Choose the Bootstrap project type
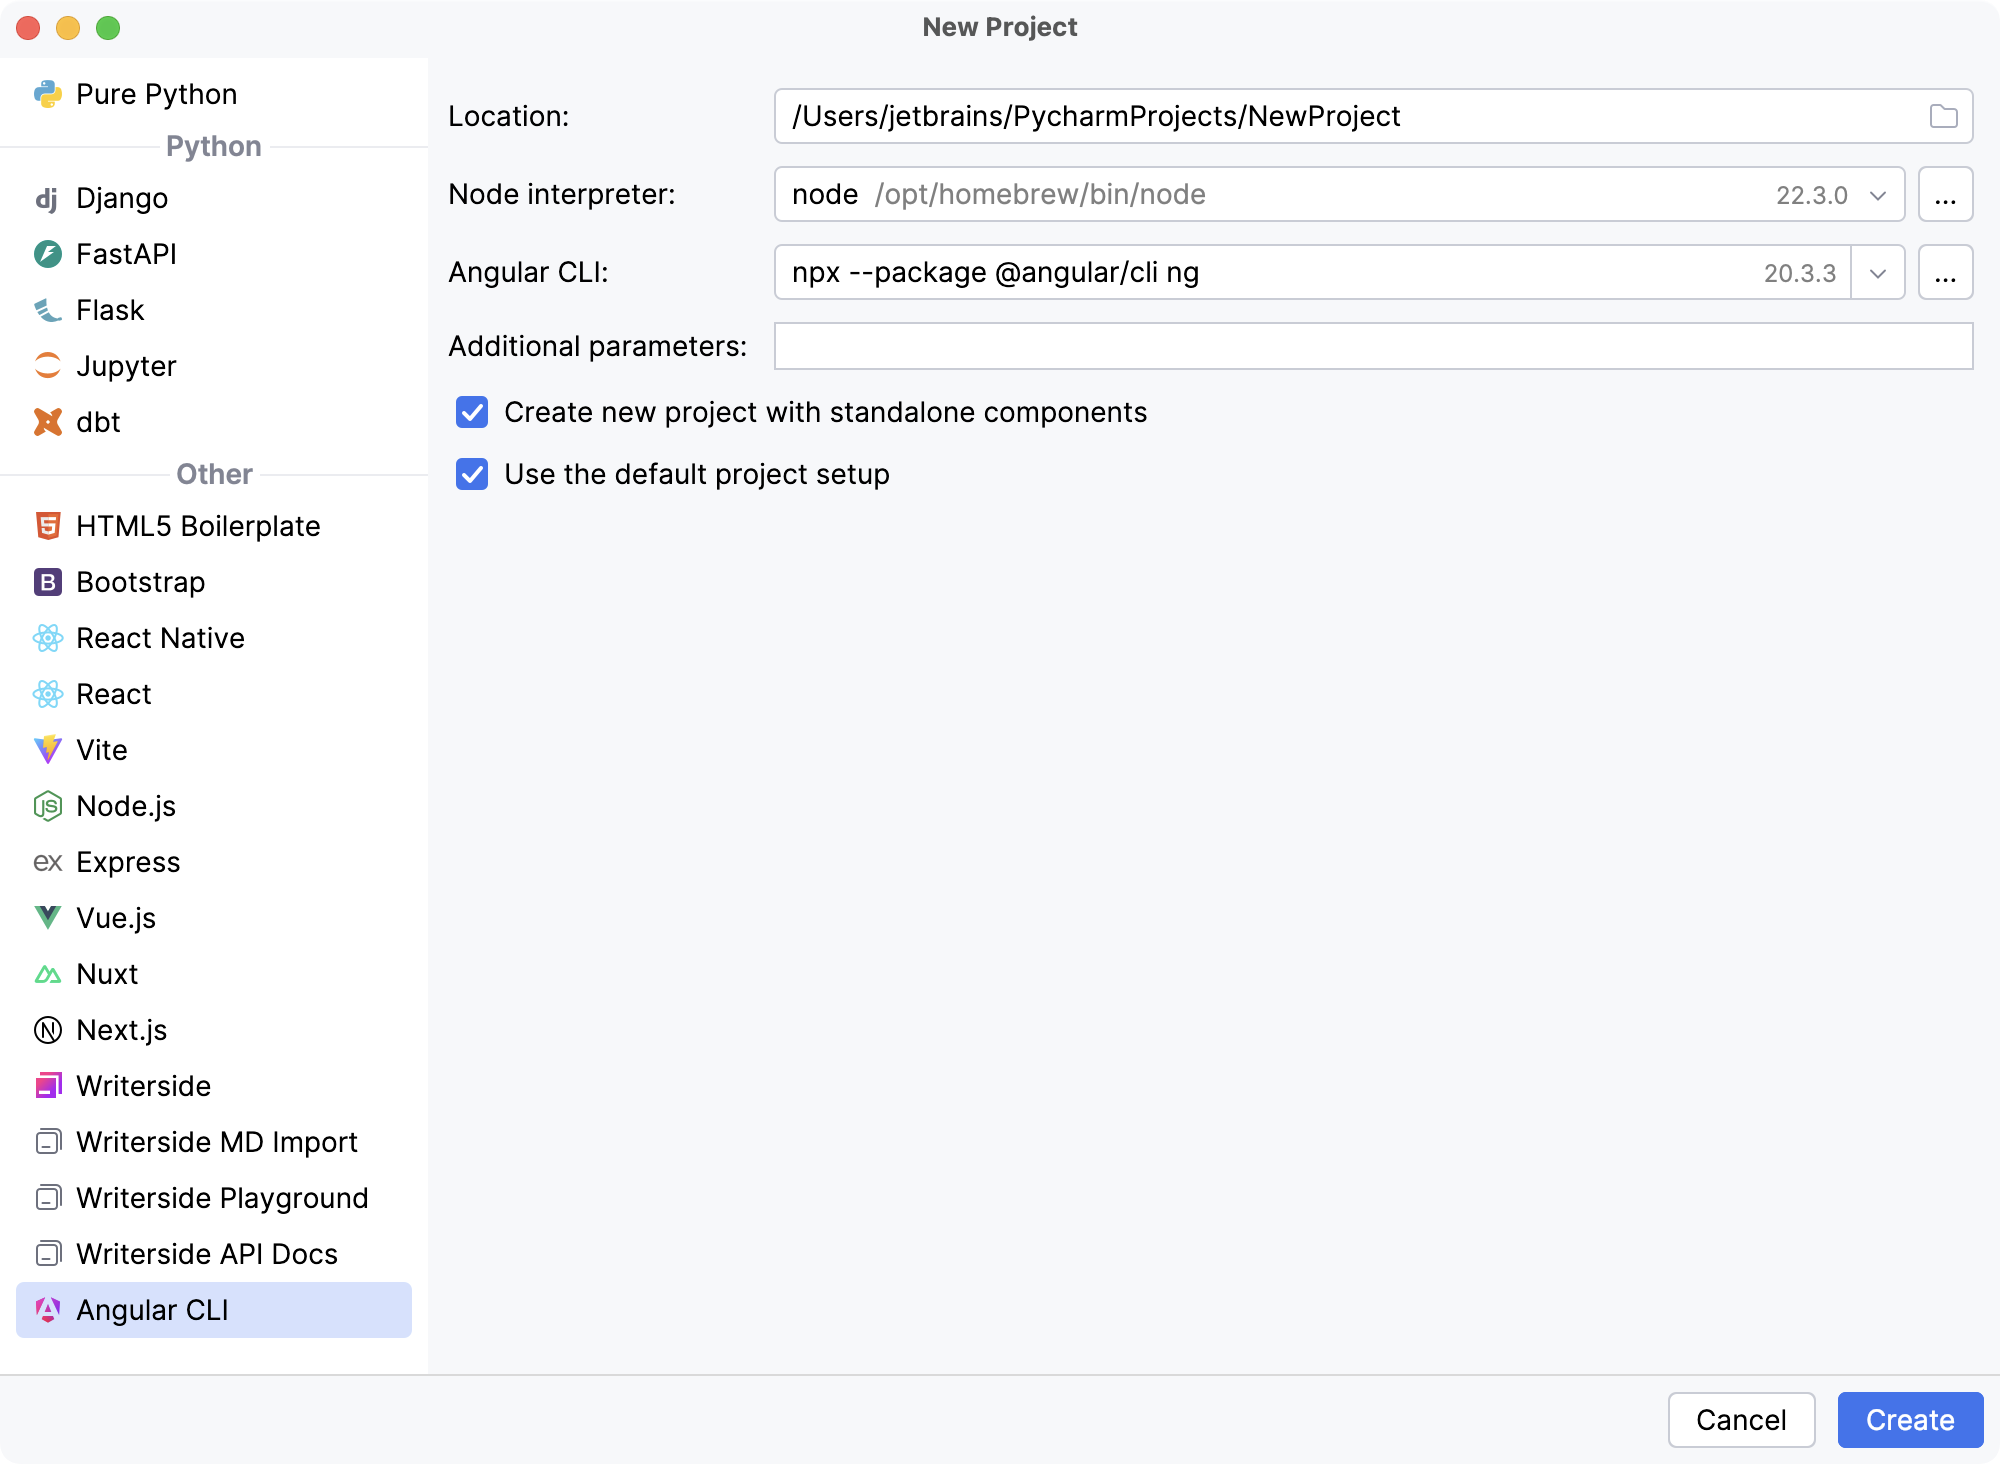The image size is (2000, 1464). (48, 582)
